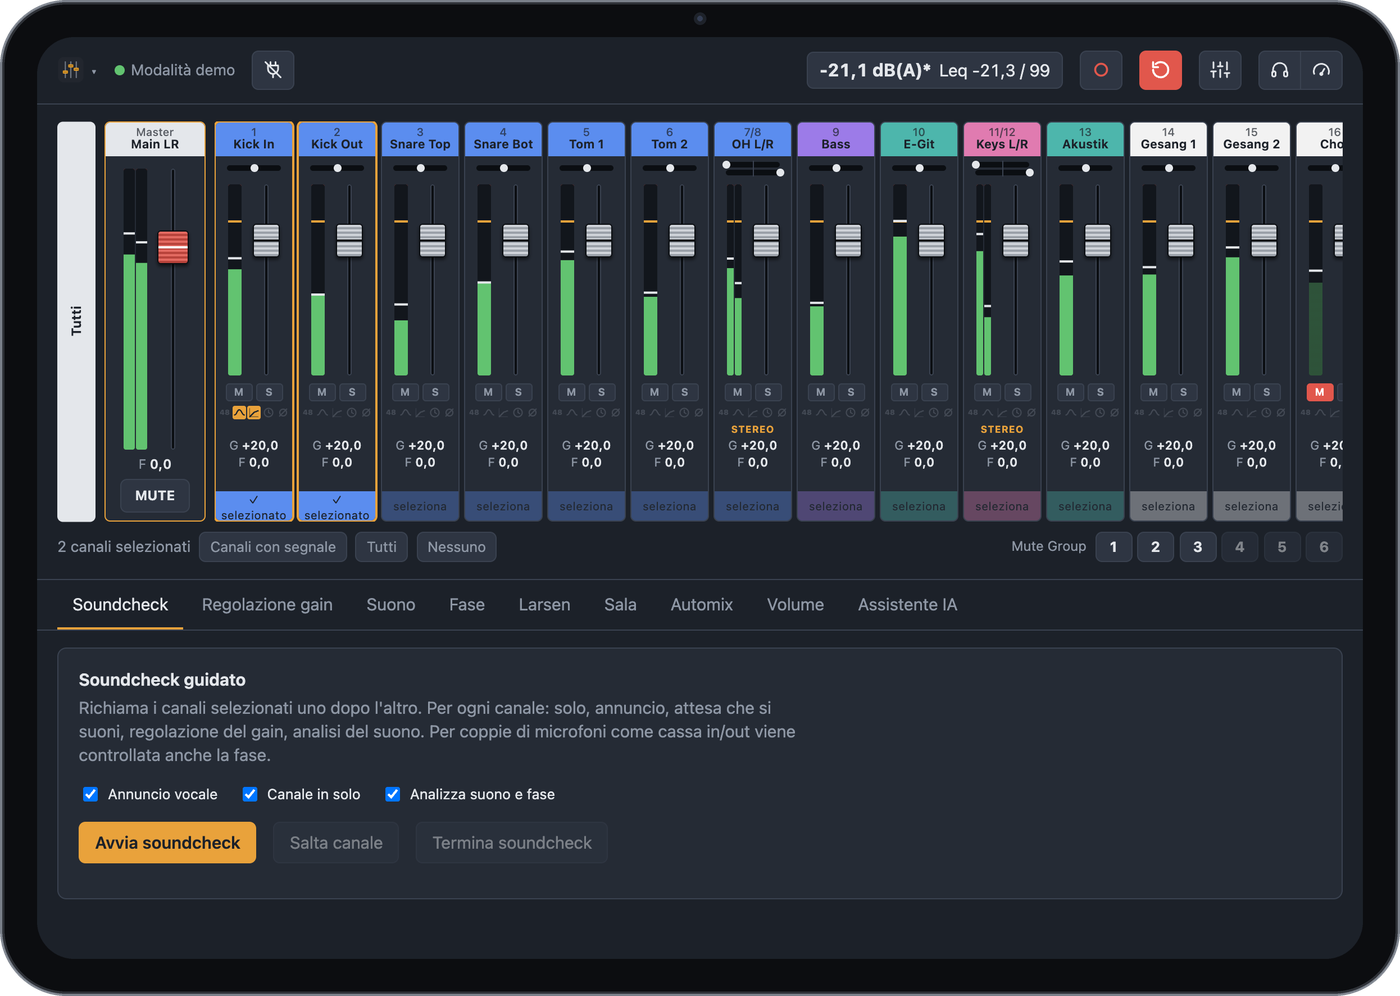The height and width of the screenshot is (996, 1400).
Task: Click the phase invert icon on Kick In
Action: [283, 413]
